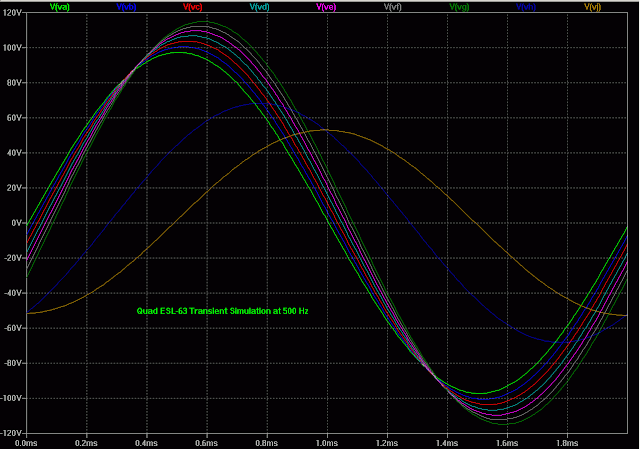Click the 40V vertical axis label

pos(14,153)
